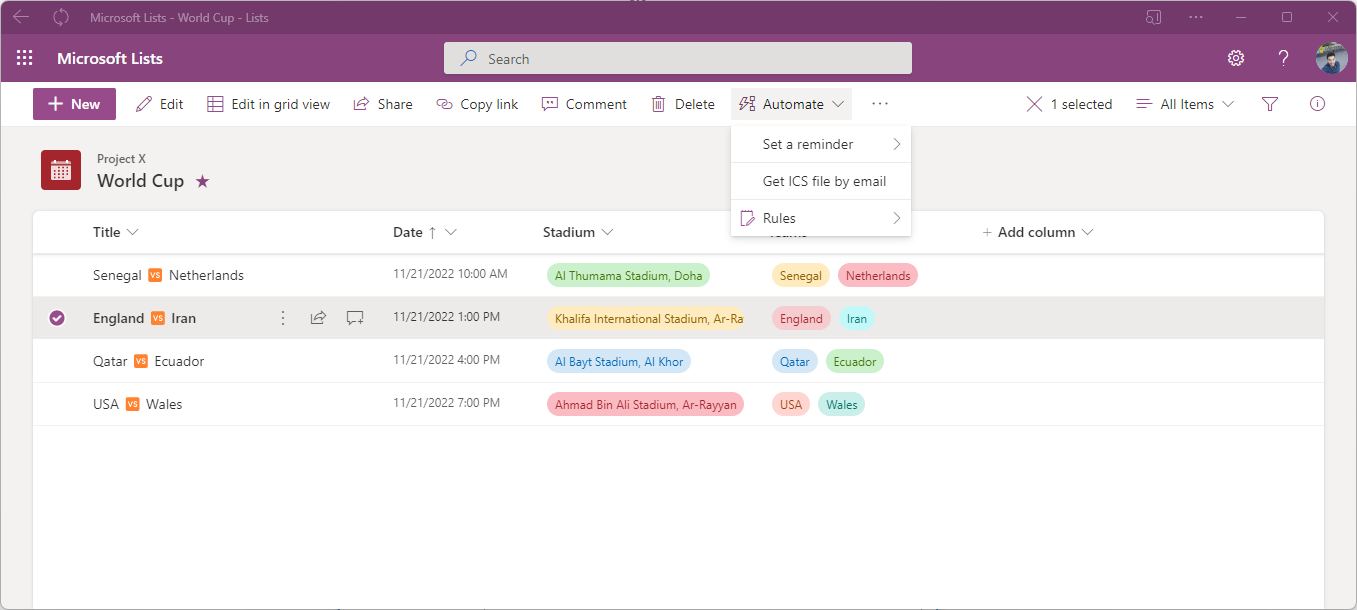The height and width of the screenshot is (610, 1357).
Task: Clear selection with the 1 selected X
Action: (x=1034, y=104)
